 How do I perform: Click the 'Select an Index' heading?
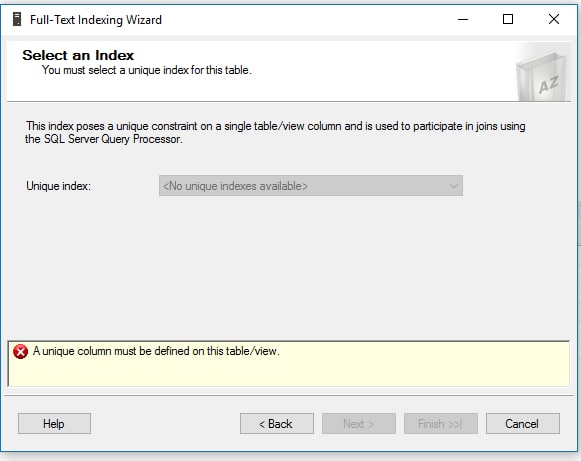pyautogui.click(x=78, y=55)
